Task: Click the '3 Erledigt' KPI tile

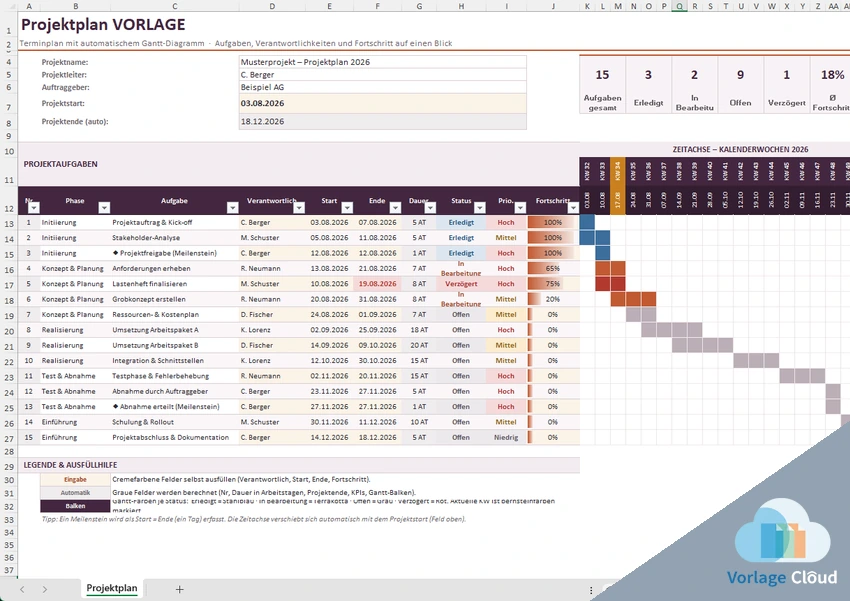Action: click(x=648, y=85)
